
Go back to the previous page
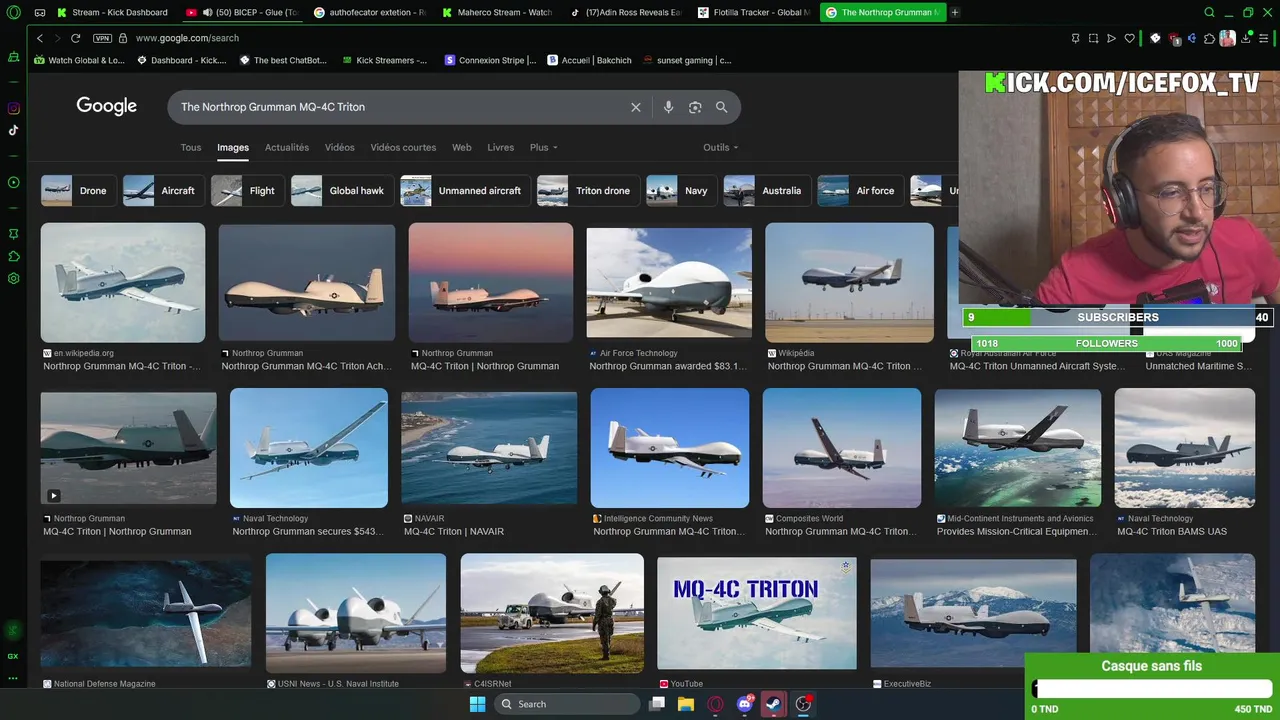coord(40,38)
